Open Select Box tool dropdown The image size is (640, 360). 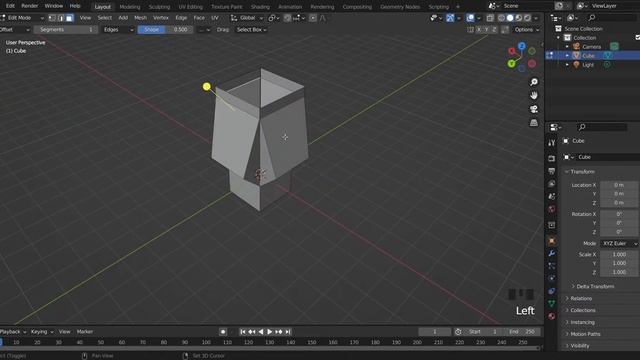[251, 30]
